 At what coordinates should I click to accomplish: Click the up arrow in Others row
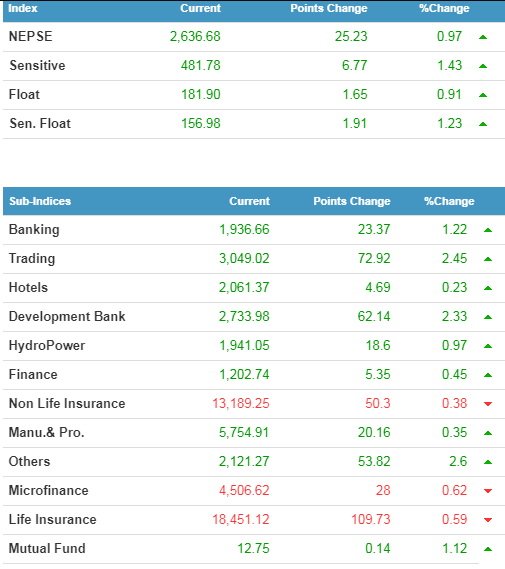[488, 462]
